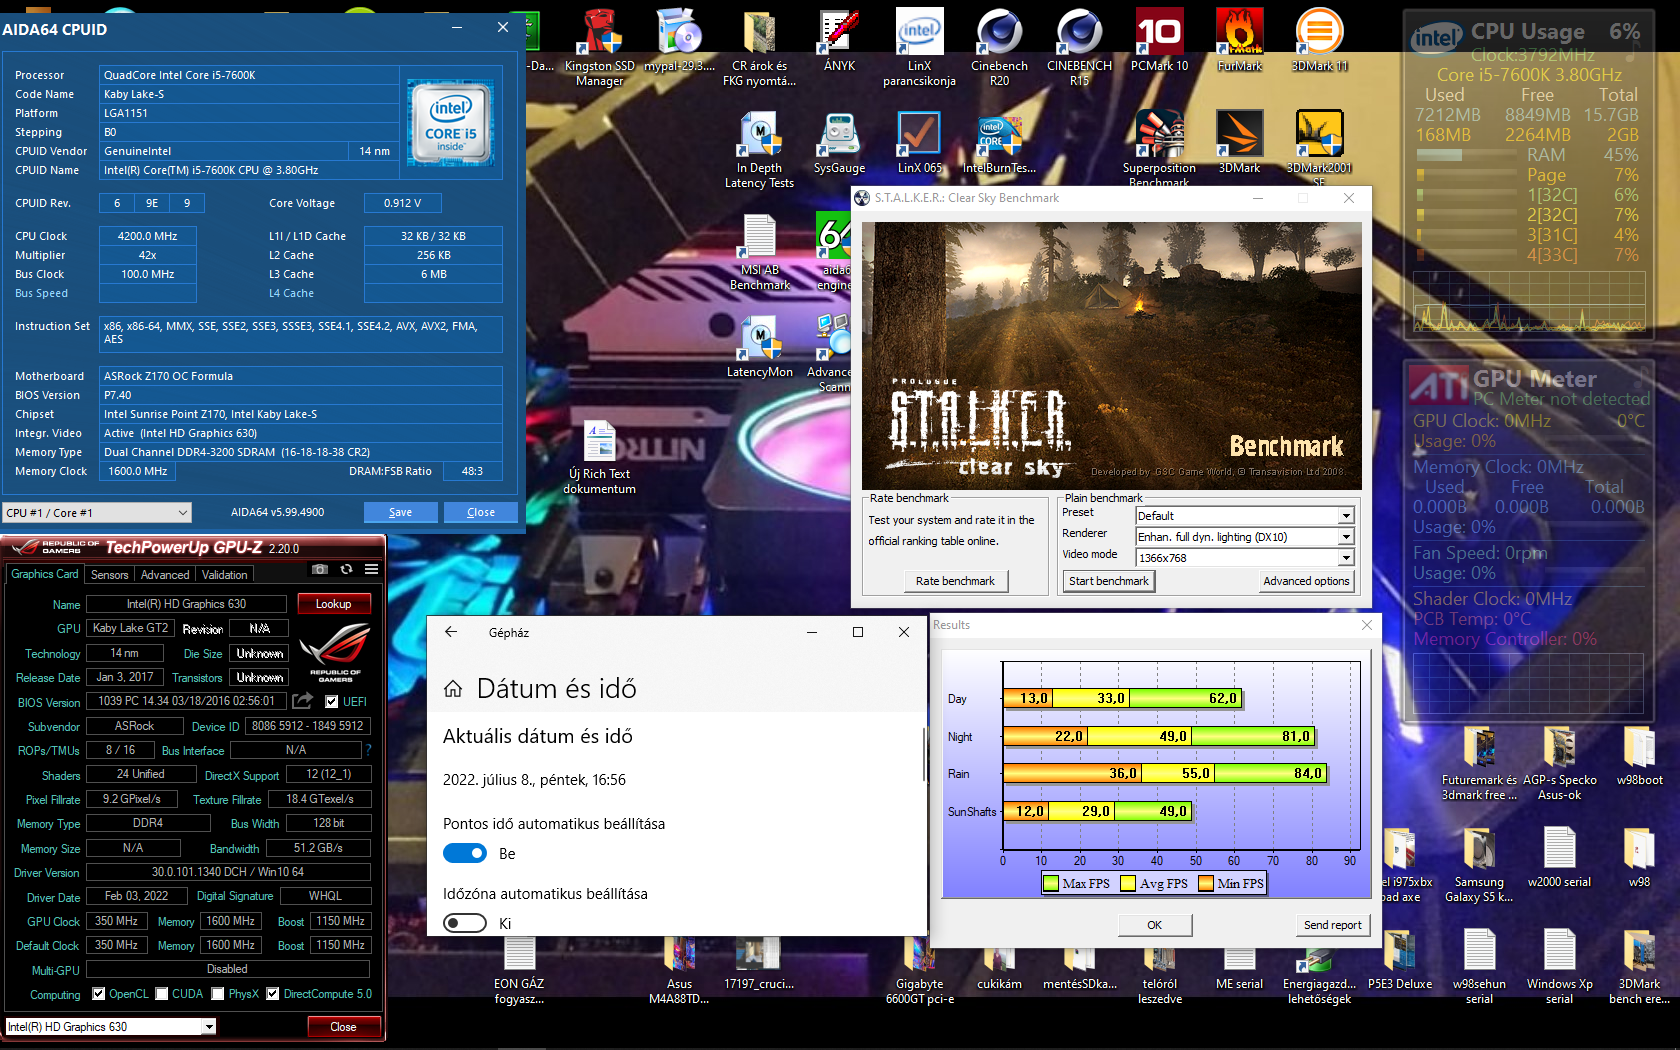Image resolution: width=1680 pixels, height=1050 pixels.
Task: Launch LatencyMon desktop icon
Action: point(759,346)
